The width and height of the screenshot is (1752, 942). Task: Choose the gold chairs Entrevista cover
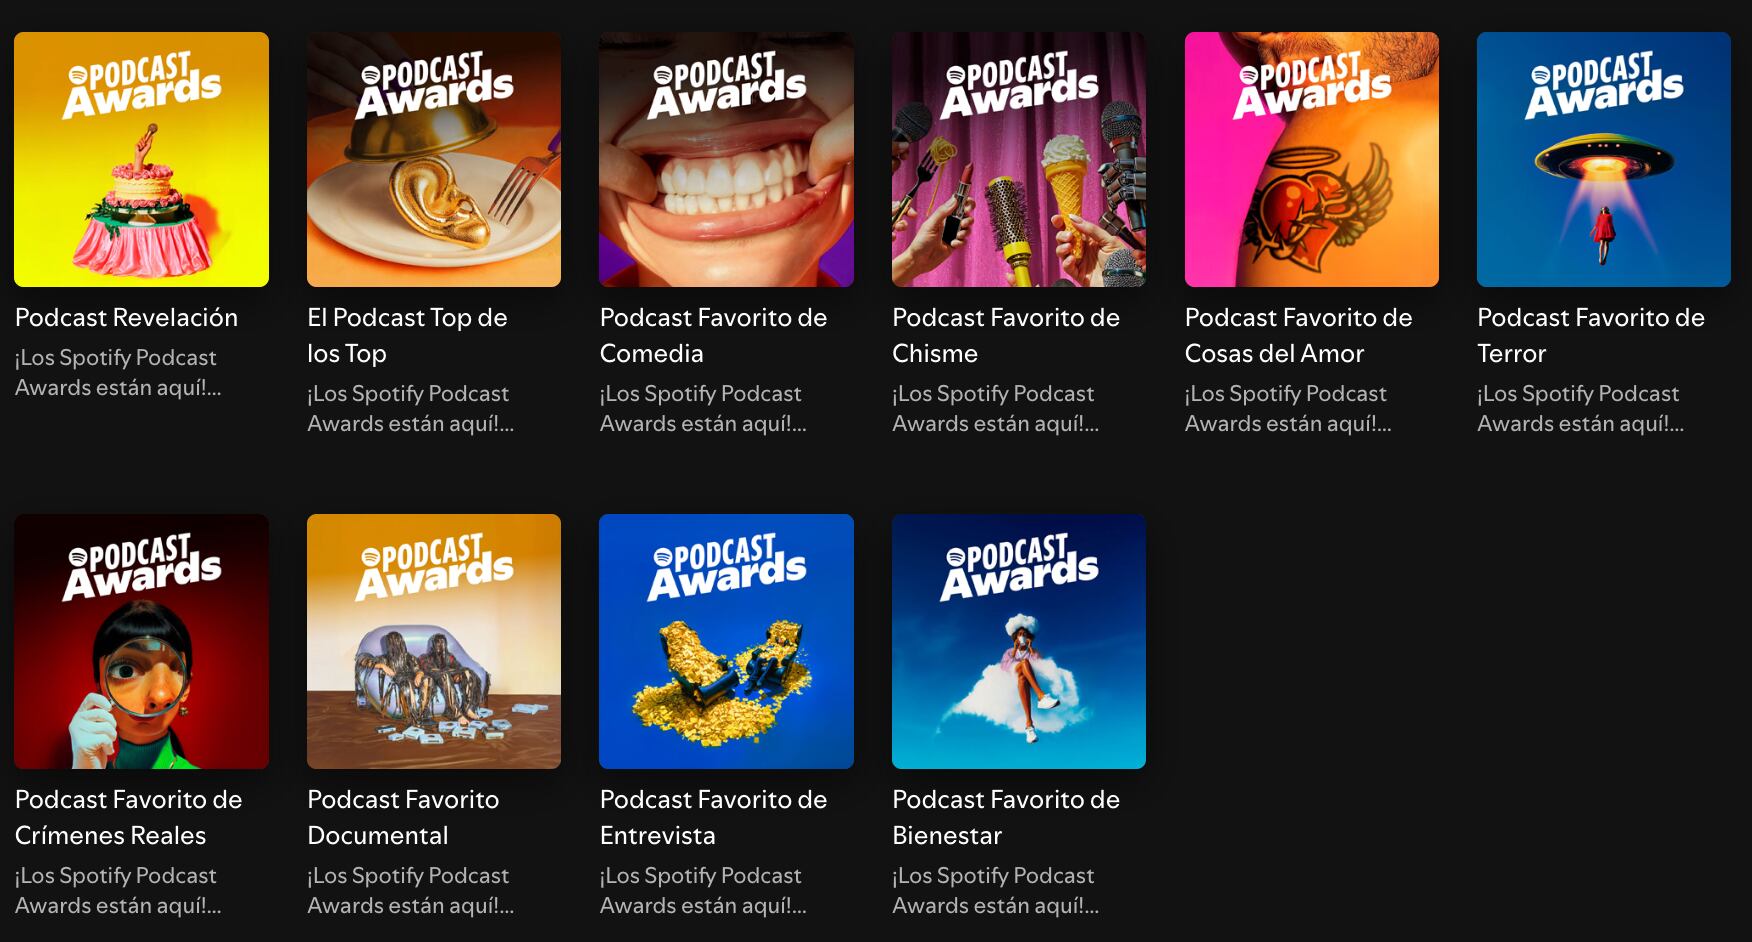(x=726, y=641)
